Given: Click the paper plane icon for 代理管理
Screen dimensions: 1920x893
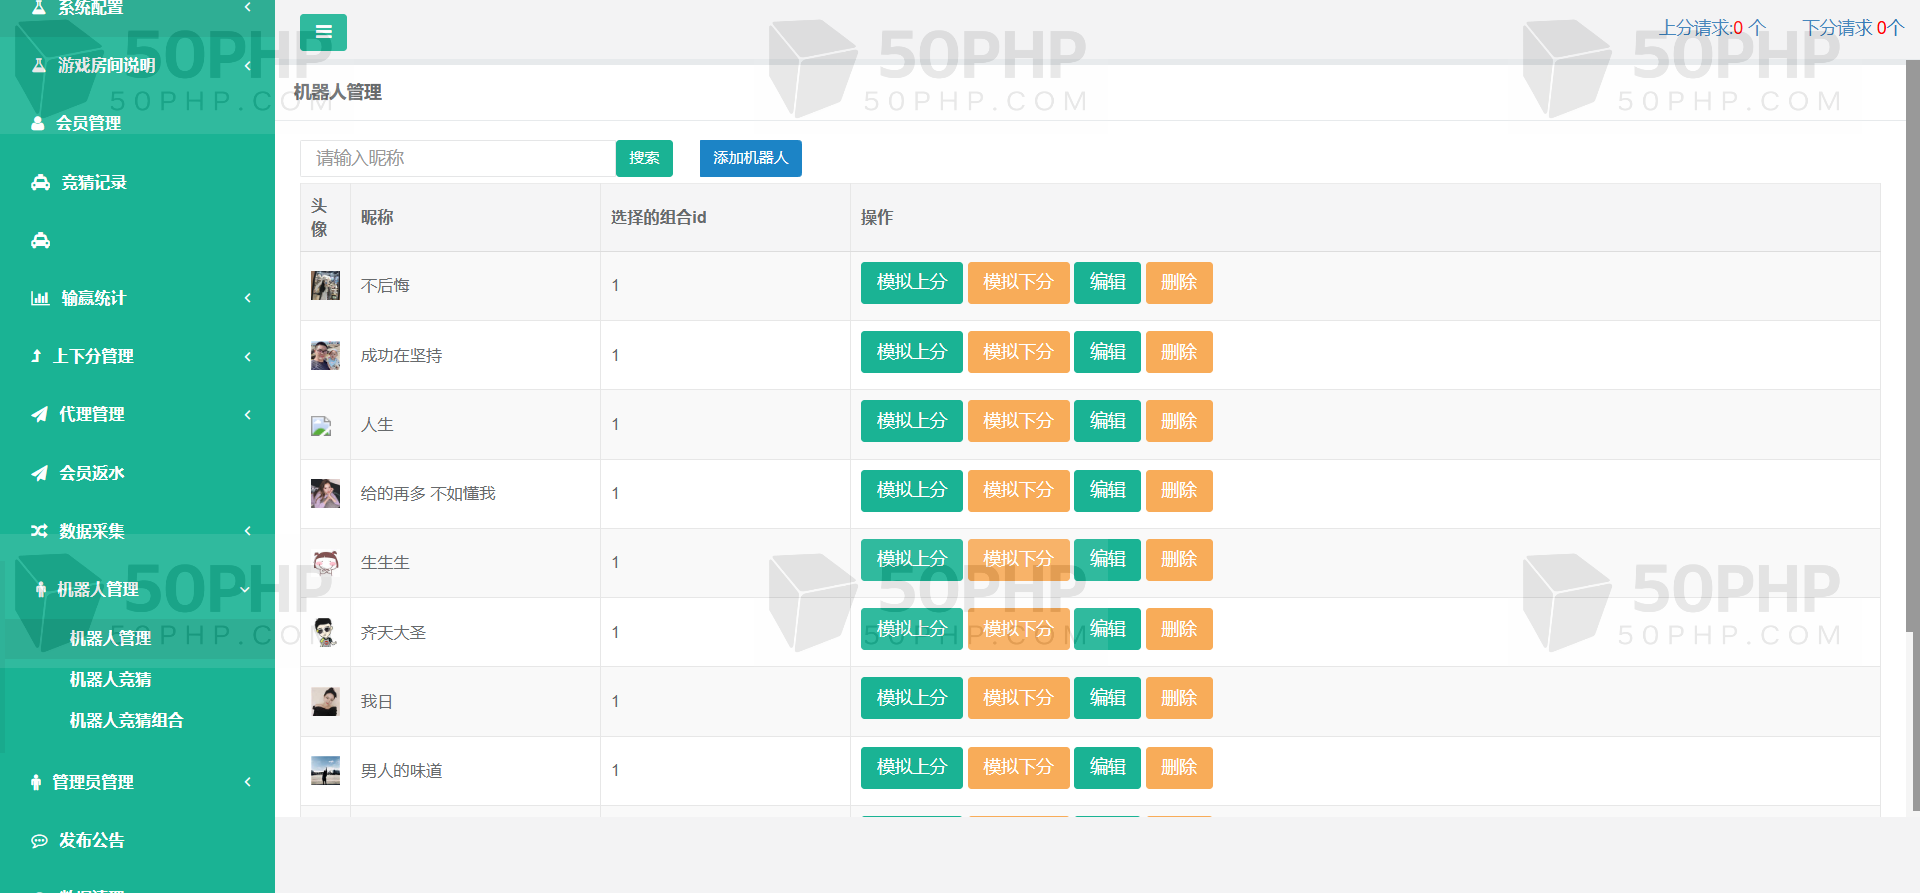Looking at the screenshot, I should click(40, 414).
